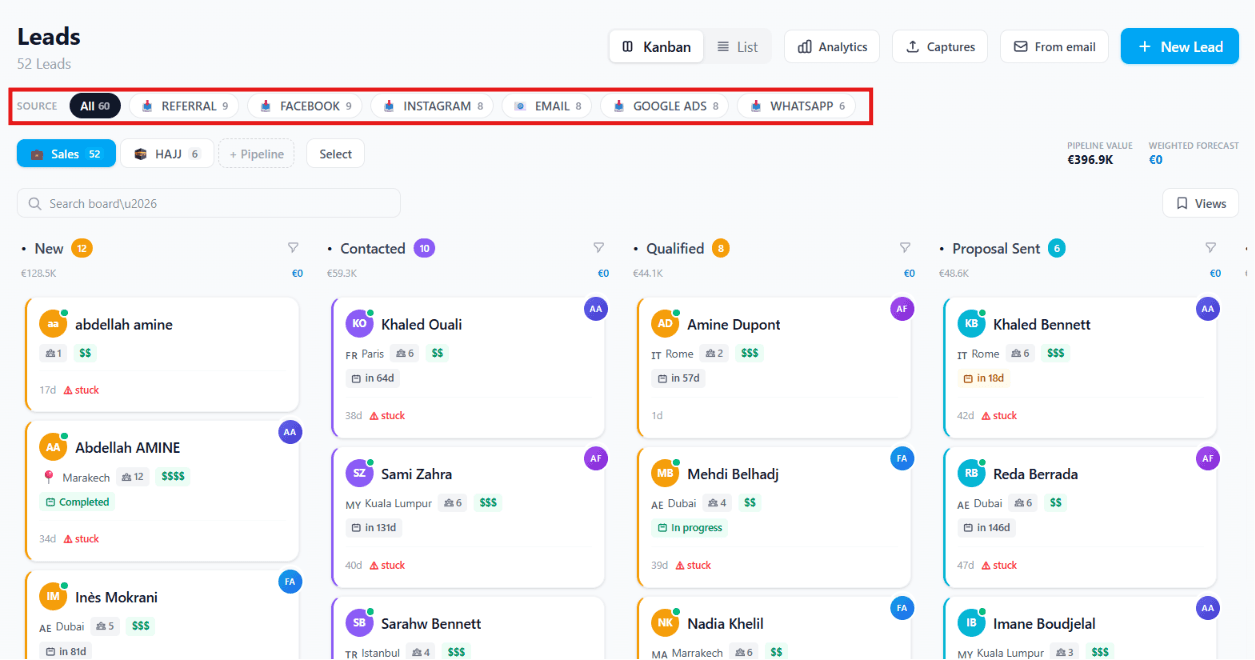Click FA assignee badge on Mehdi Belhadj card

tap(902, 459)
